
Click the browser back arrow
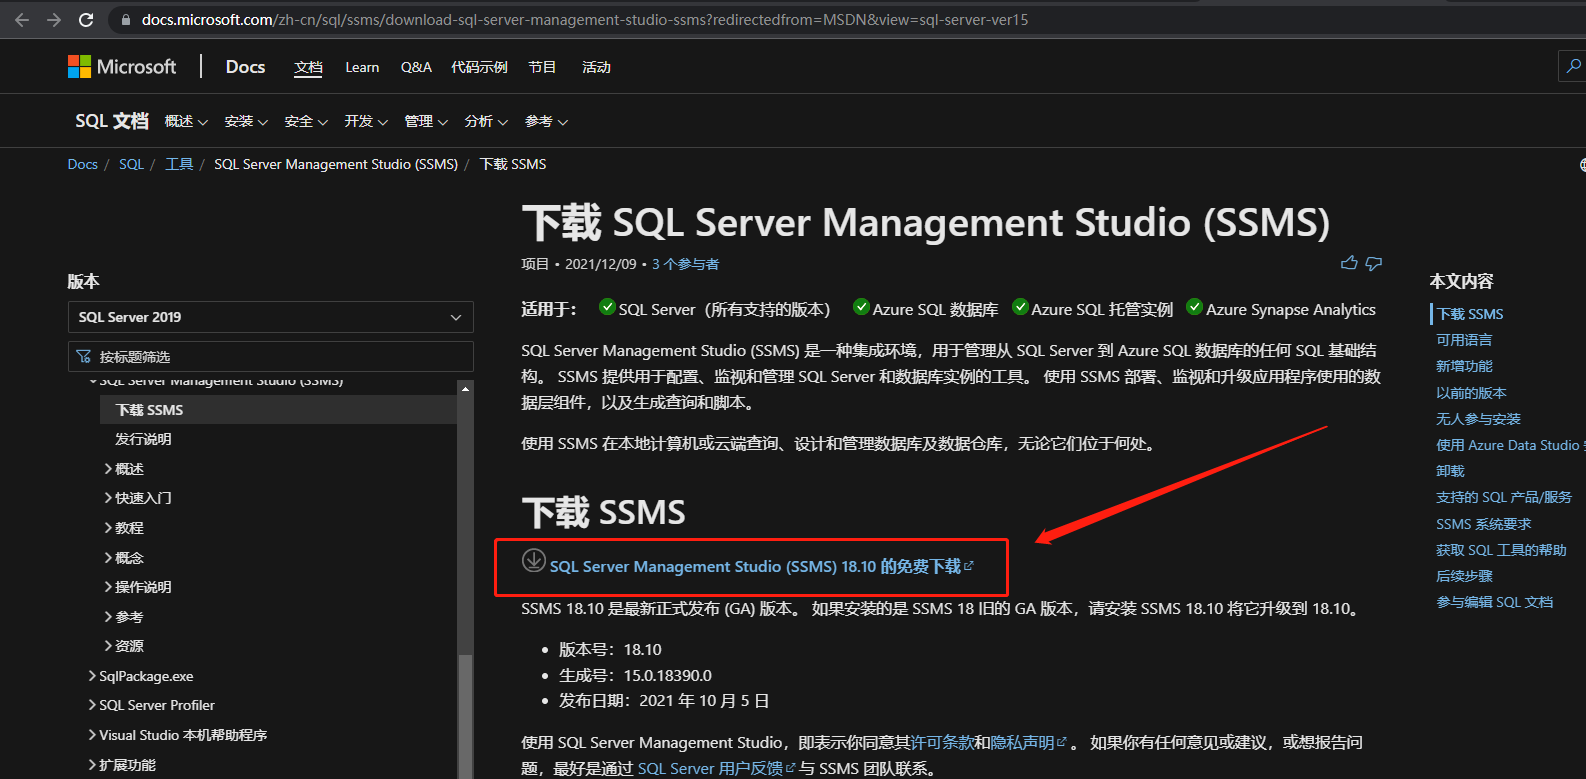pos(22,19)
